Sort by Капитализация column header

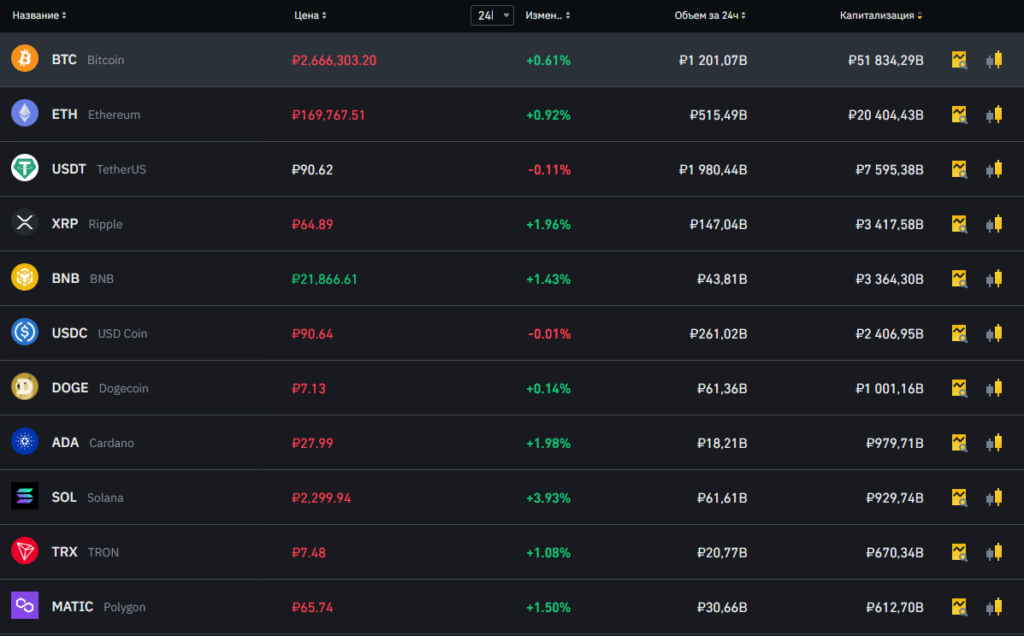(x=881, y=16)
